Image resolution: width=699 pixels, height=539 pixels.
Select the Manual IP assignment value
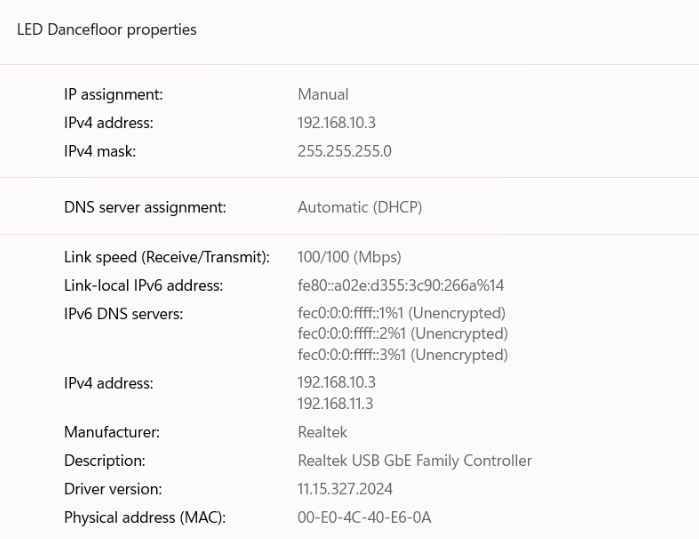pyautogui.click(x=323, y=95)
